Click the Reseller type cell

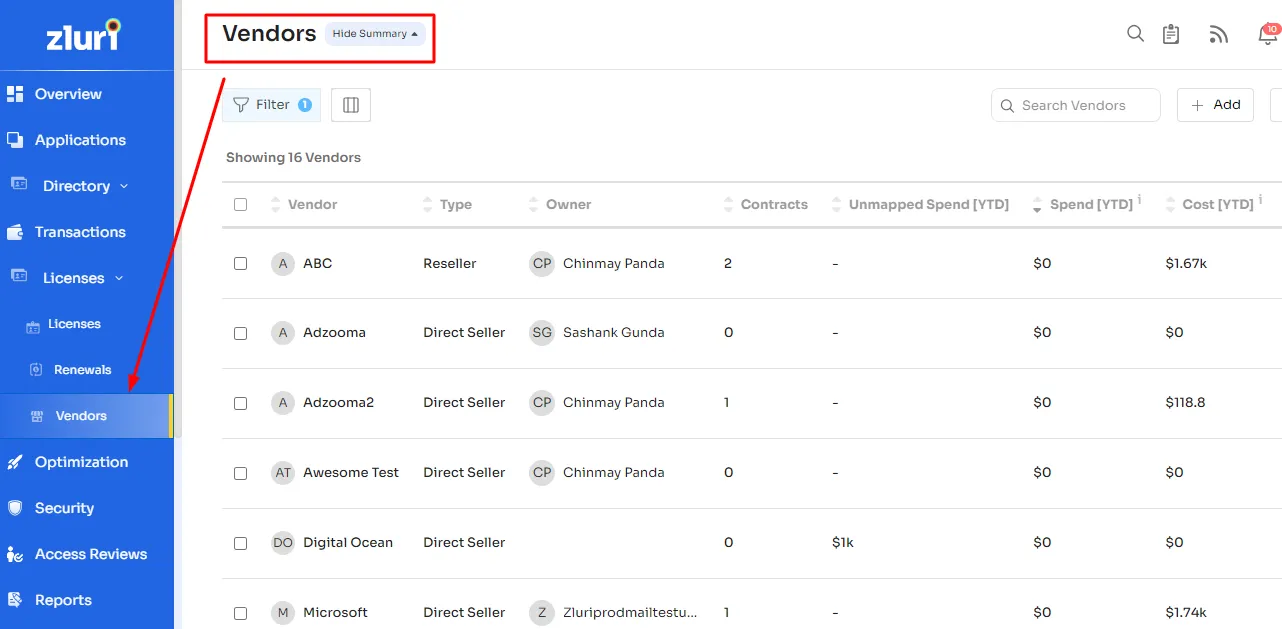450,263
